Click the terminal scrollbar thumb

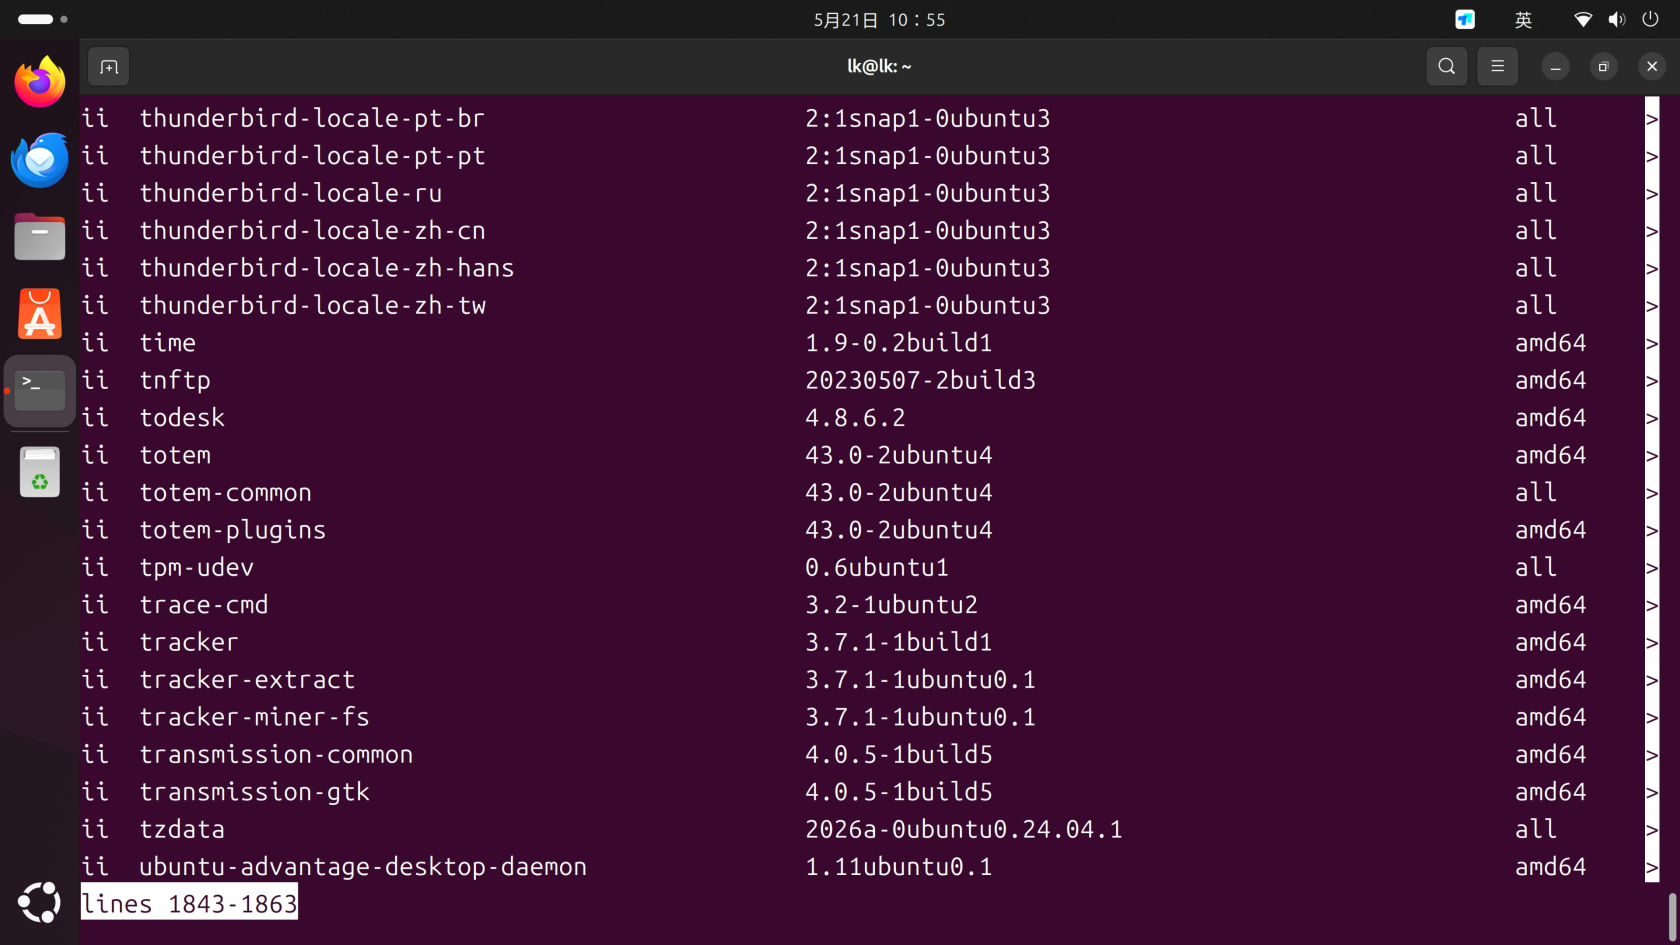[1672, 915]
